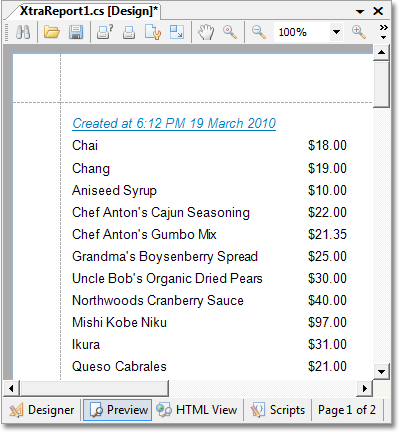Close the XtraReport1.cs Design document
The width and height of the screenshot is (399, 432).
pos(378,11)
